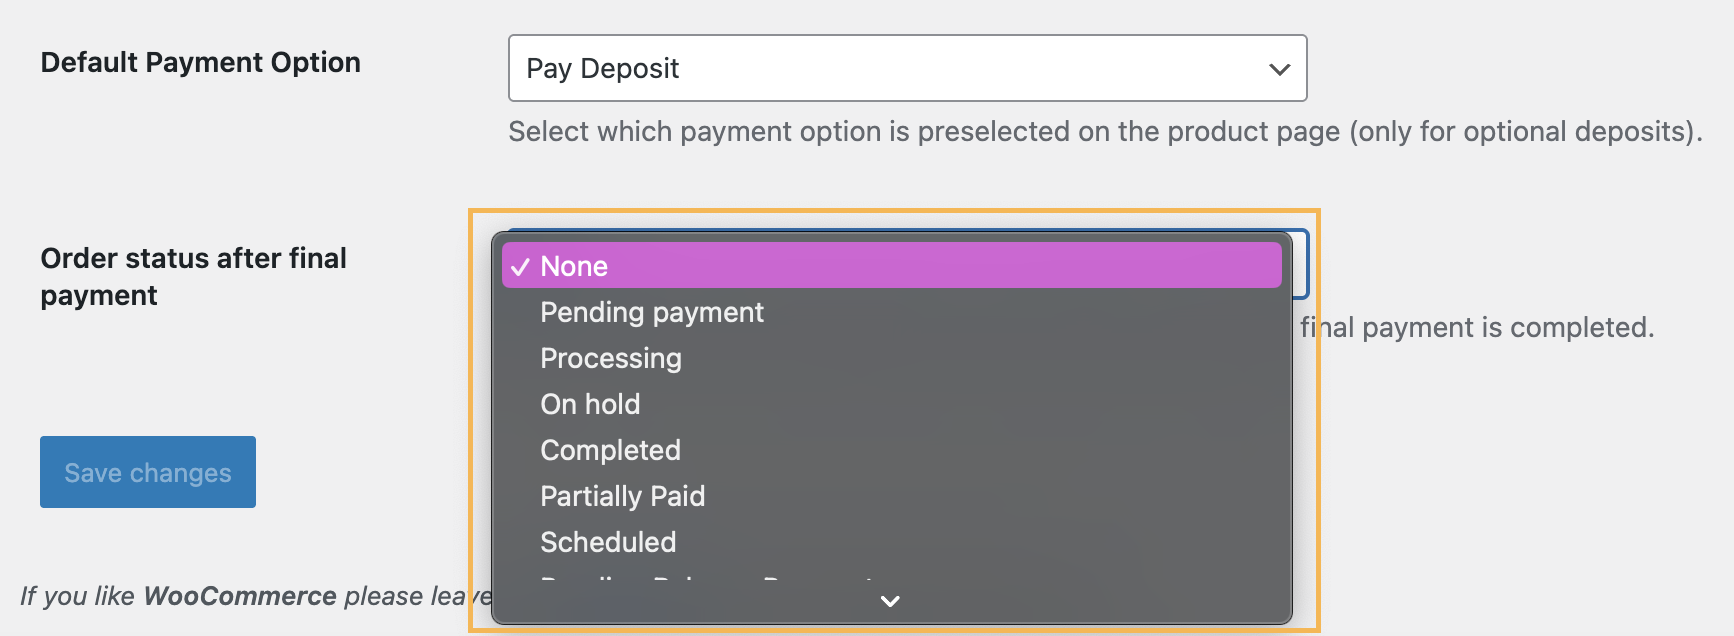Click the cut-off option below Scheduled

[706, 578]
